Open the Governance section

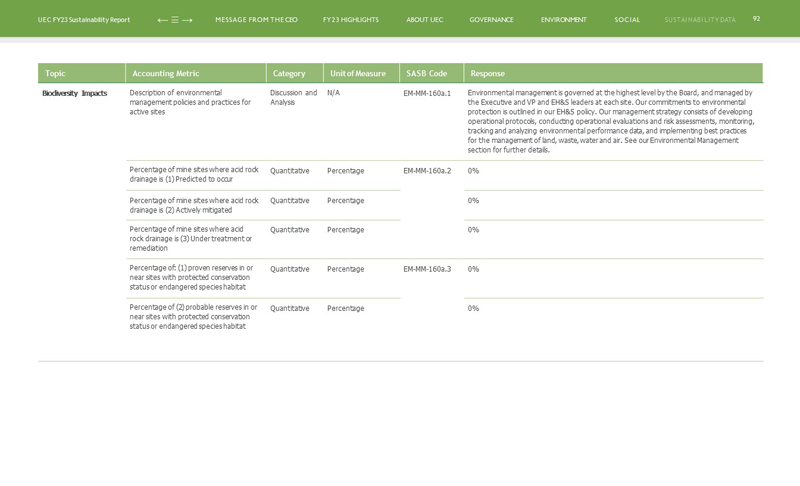pyautogui.click(x=491, y=20)
